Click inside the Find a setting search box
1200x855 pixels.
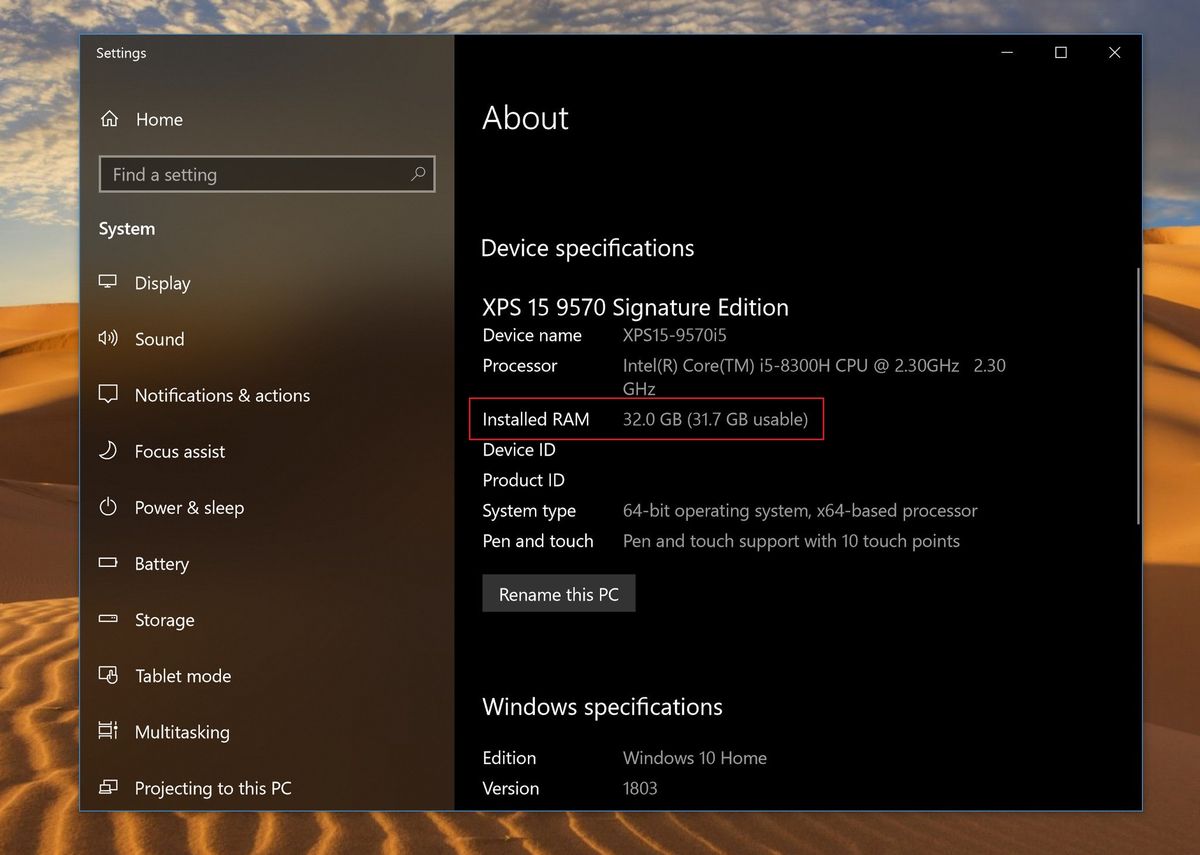pos(250,173)
